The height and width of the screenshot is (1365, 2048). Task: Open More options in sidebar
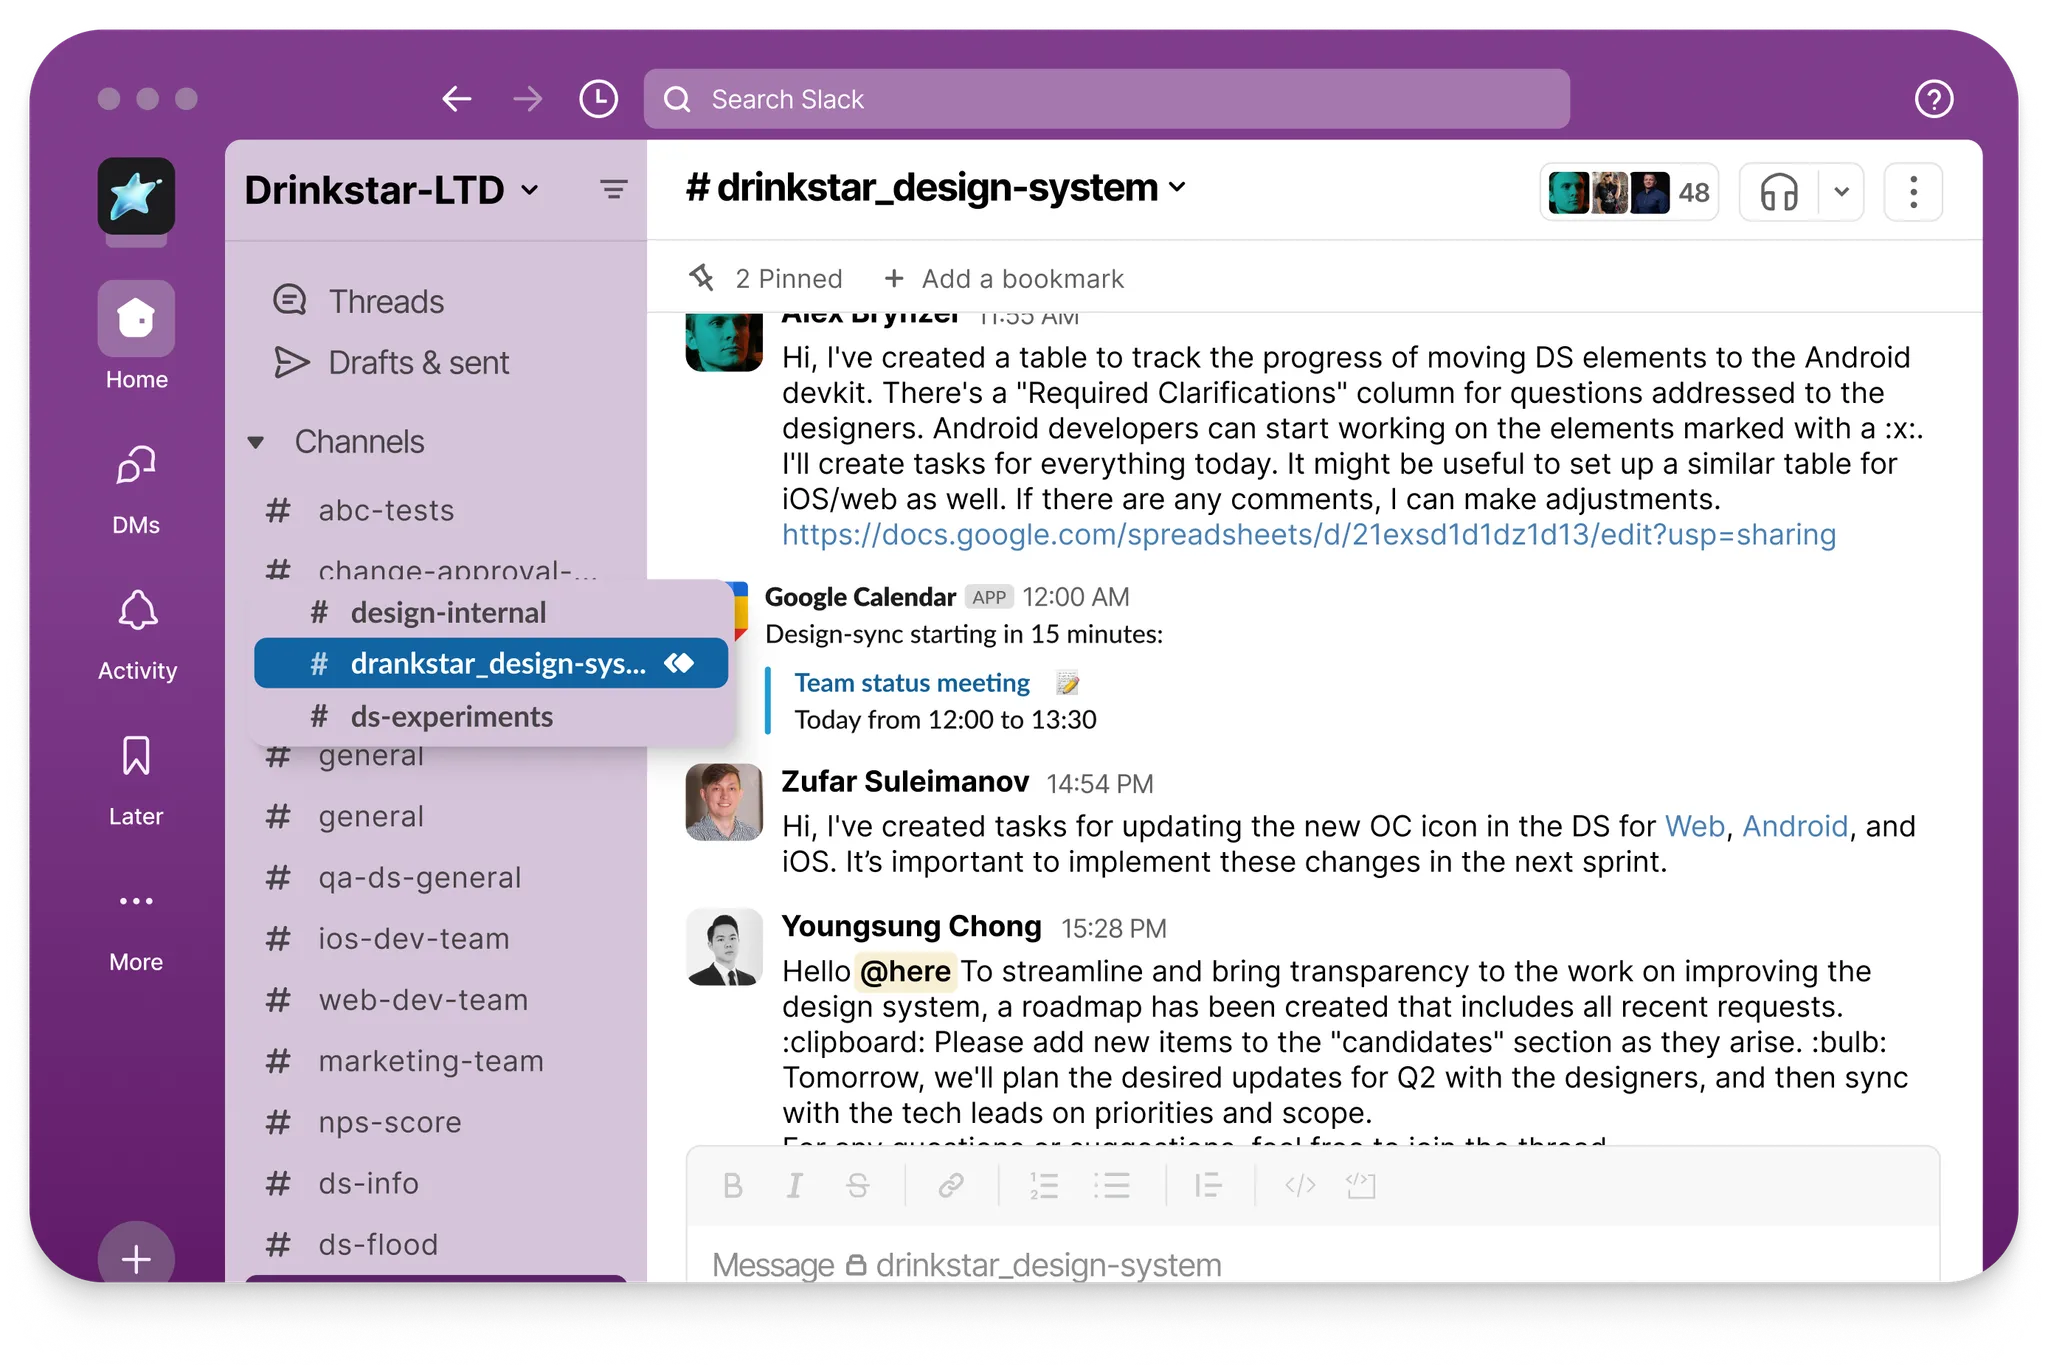tap(136, 928)
